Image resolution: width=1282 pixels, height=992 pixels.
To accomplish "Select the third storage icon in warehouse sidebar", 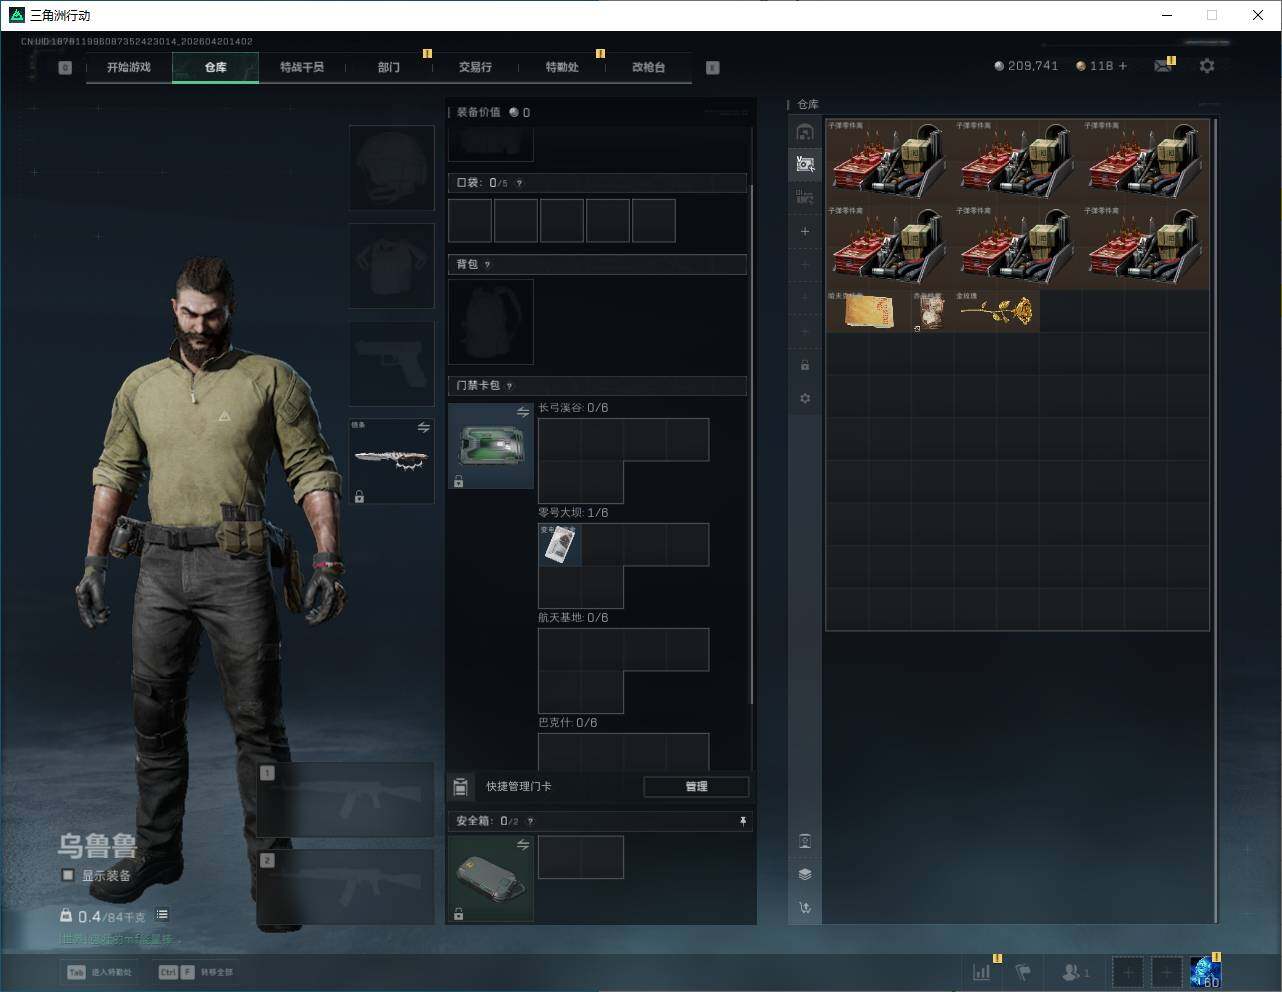I will 805,197.
